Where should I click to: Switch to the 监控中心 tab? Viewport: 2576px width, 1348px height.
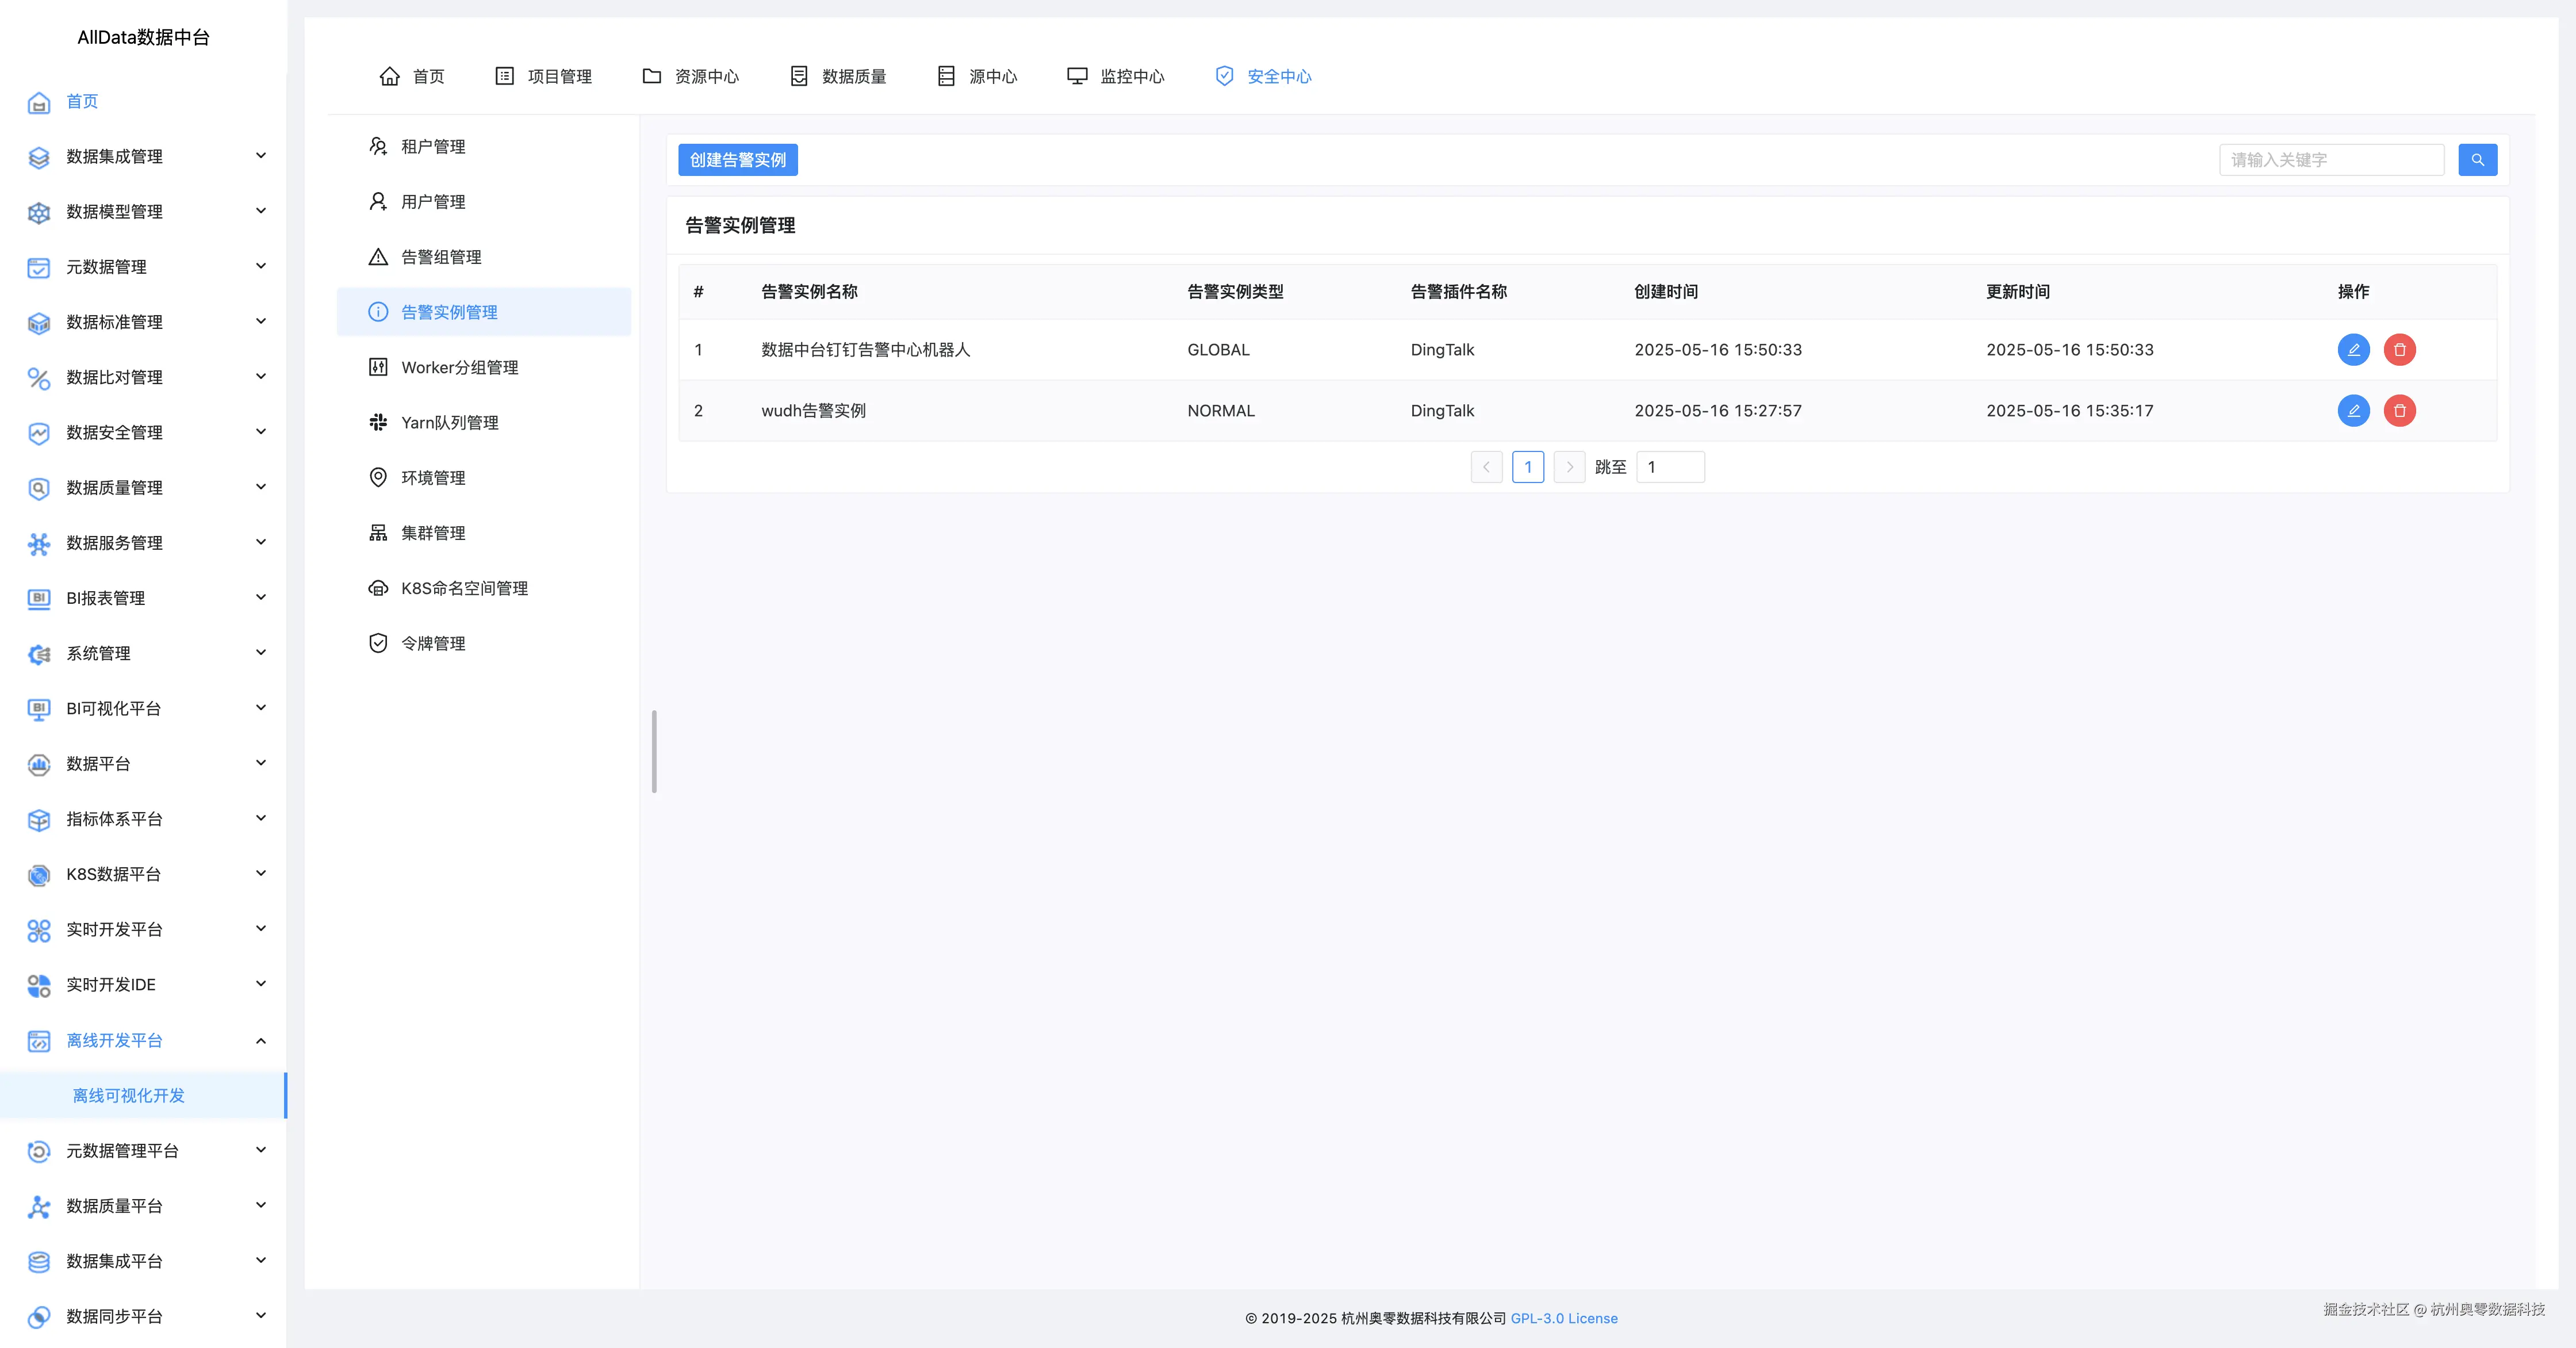point(1131,76)
